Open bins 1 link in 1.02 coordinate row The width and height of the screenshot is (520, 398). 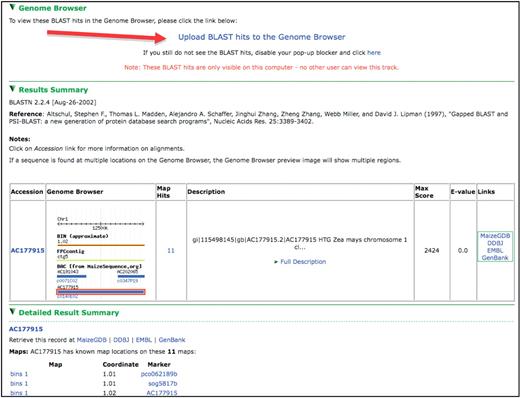pos(19,393)
